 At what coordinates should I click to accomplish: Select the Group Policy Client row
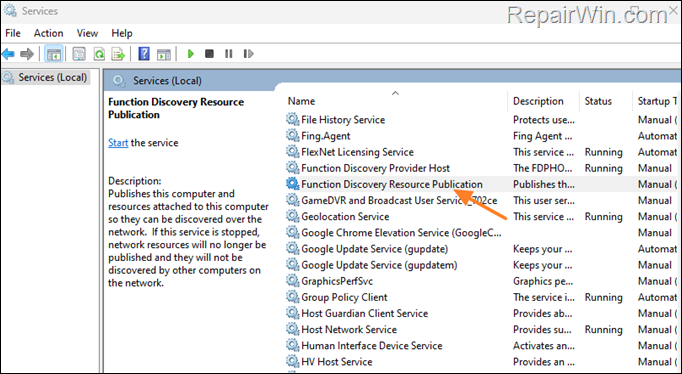pyautogui.click(x=482, y=297)
